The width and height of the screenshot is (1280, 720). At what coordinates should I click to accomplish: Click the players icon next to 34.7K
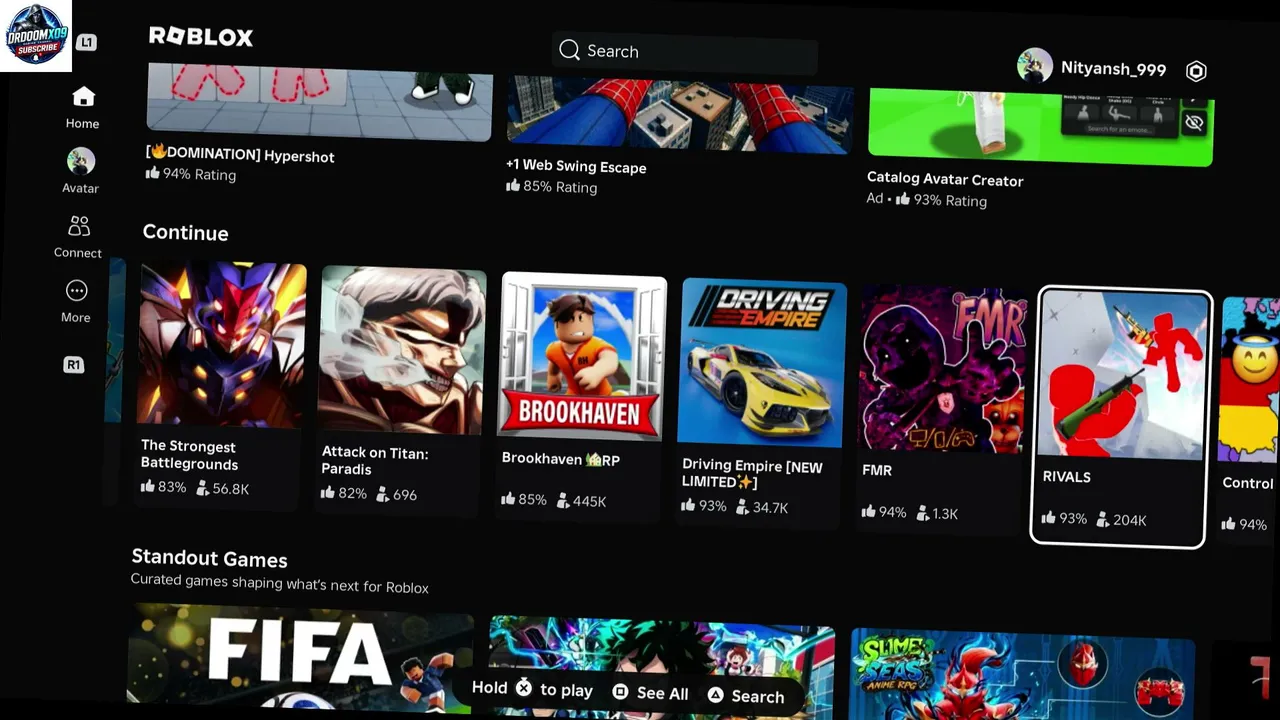[743, 507]
